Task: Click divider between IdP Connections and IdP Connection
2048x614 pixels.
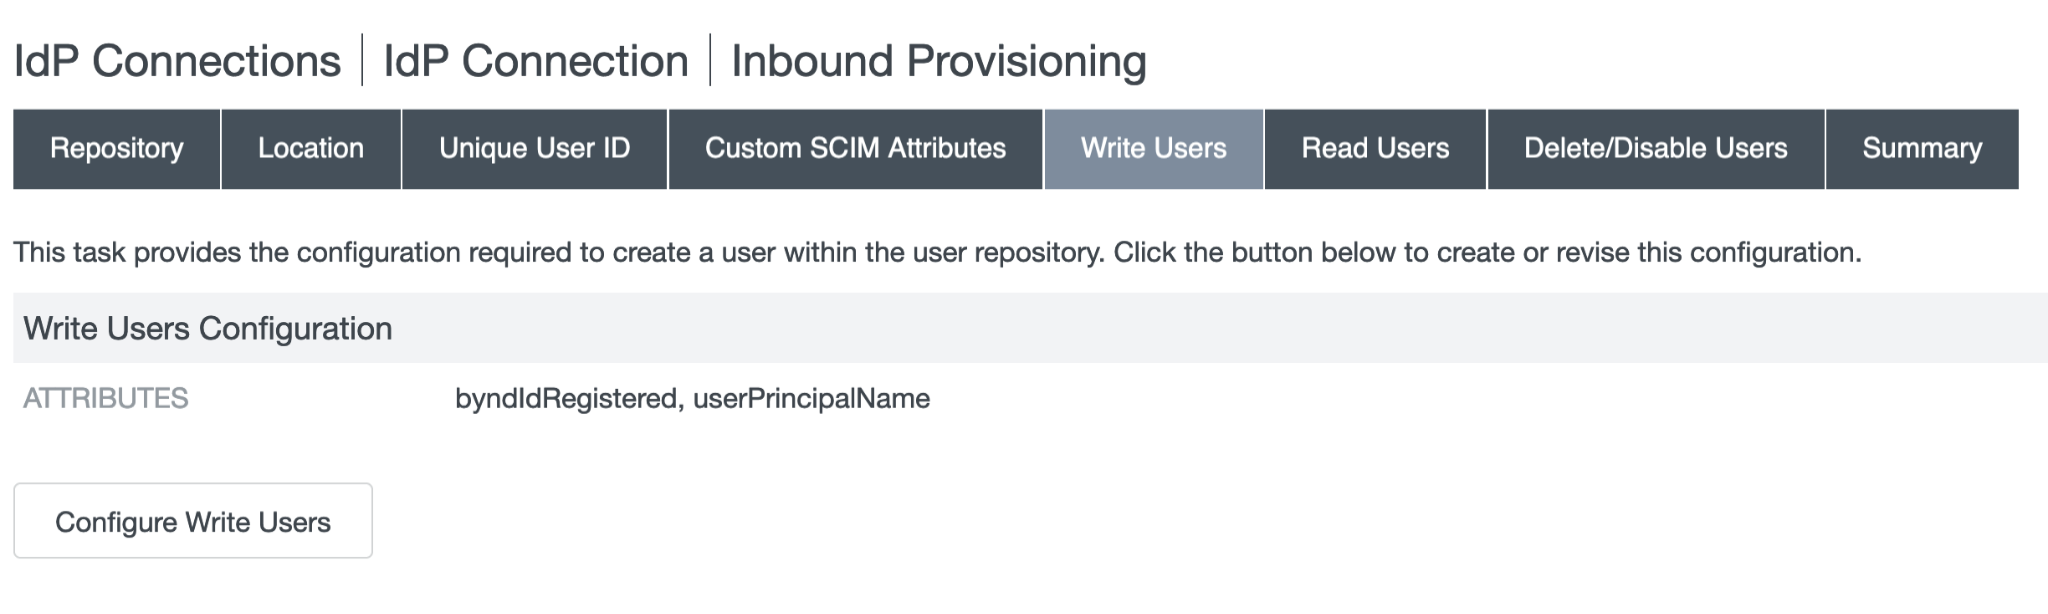Action: (x=362, y=61)
